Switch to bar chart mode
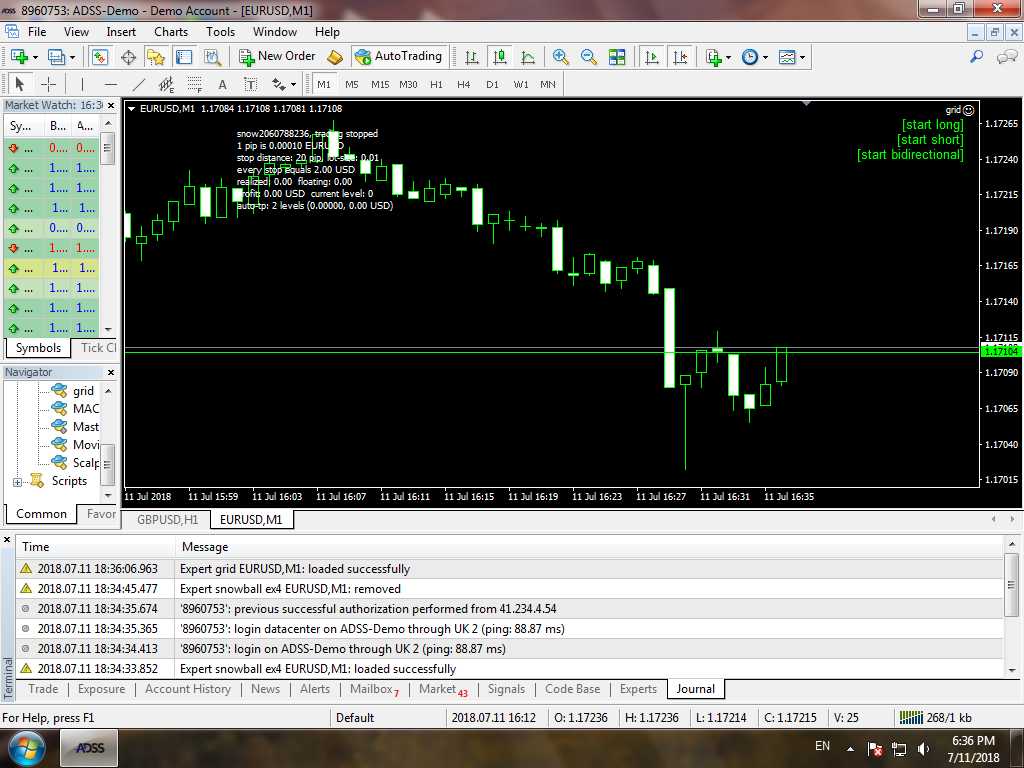The width and height of the screenshot is (1024, 768). click(x=472, y=57)
